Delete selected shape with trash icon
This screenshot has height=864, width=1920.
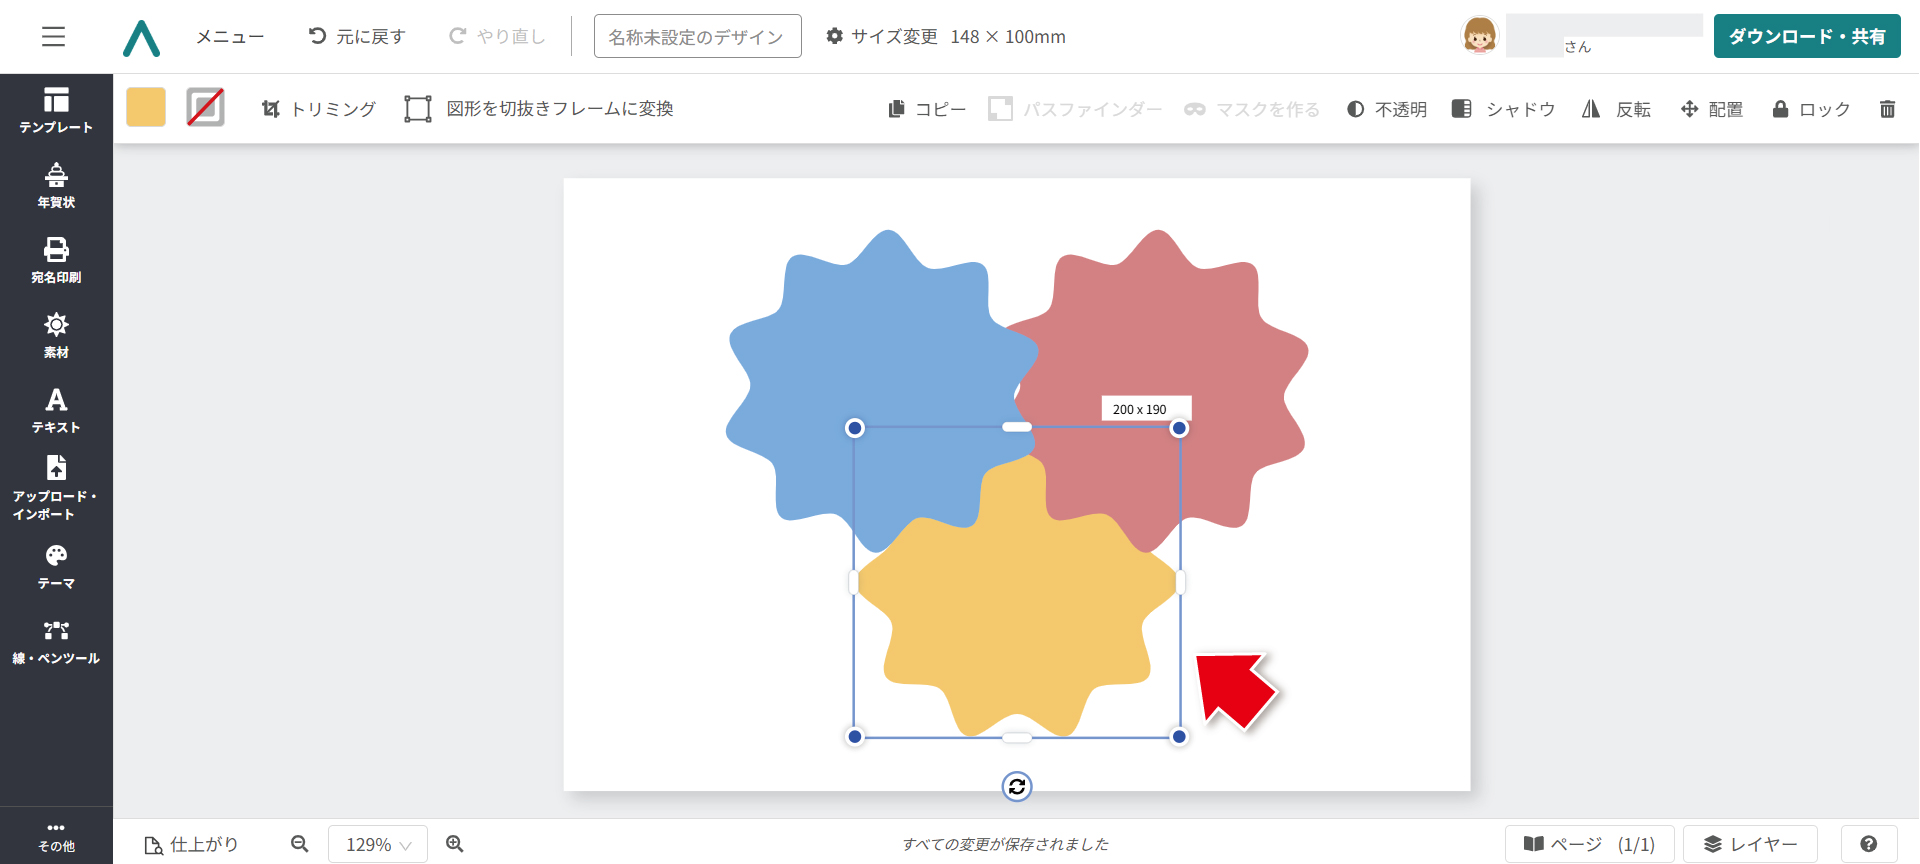1887,109
